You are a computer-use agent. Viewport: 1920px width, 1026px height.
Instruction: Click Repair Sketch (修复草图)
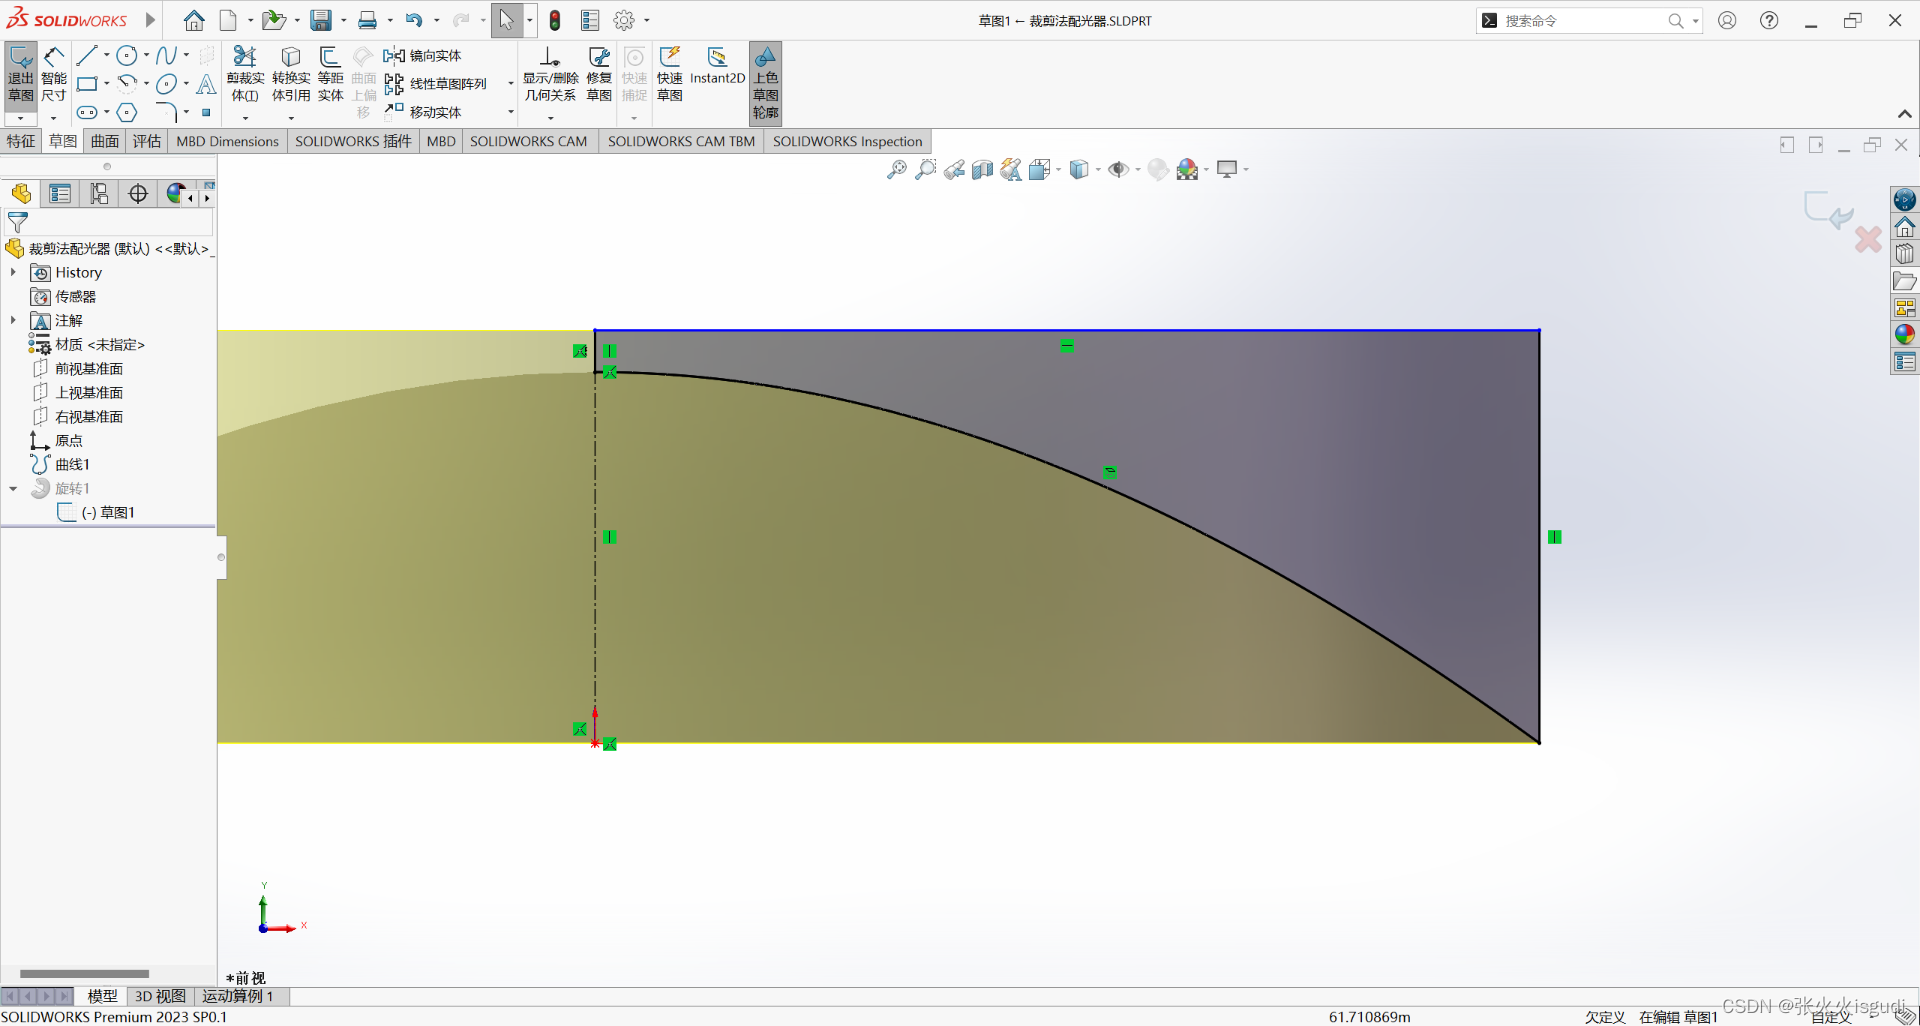pyautogui.click(x=599, y=75)
